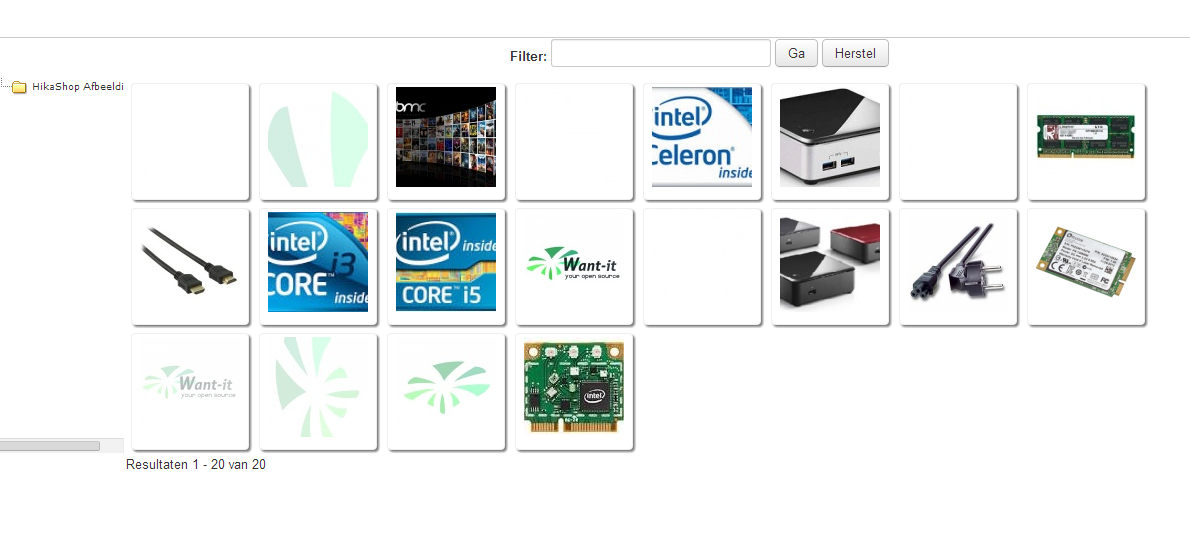Click the Filter text input field
The height and width of the screenshot is (539, 1190).
(x=660, y=53)
